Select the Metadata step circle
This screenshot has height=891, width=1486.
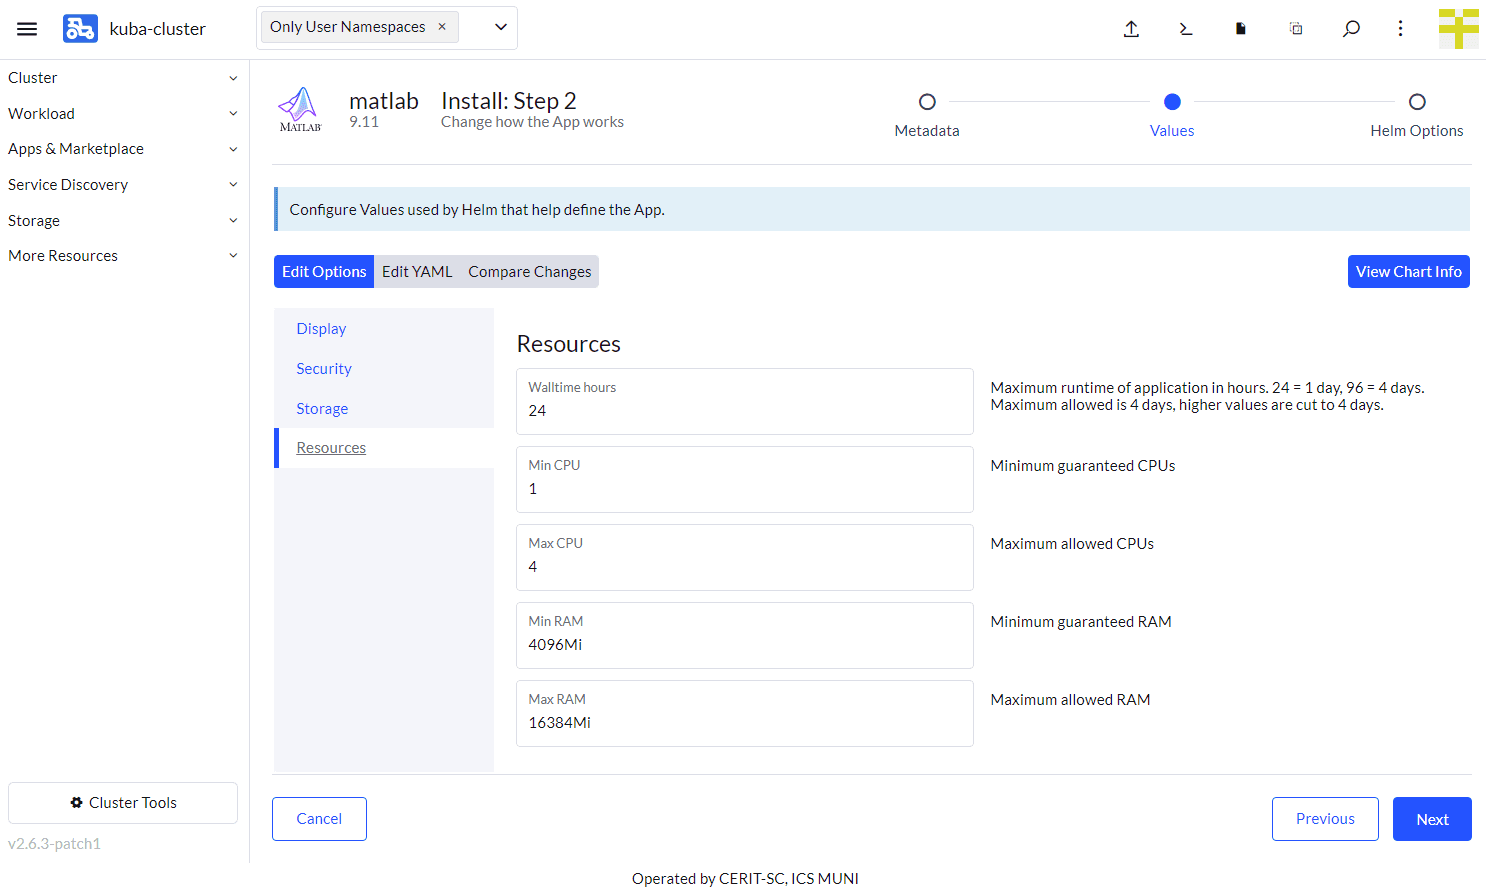(927, 101)
